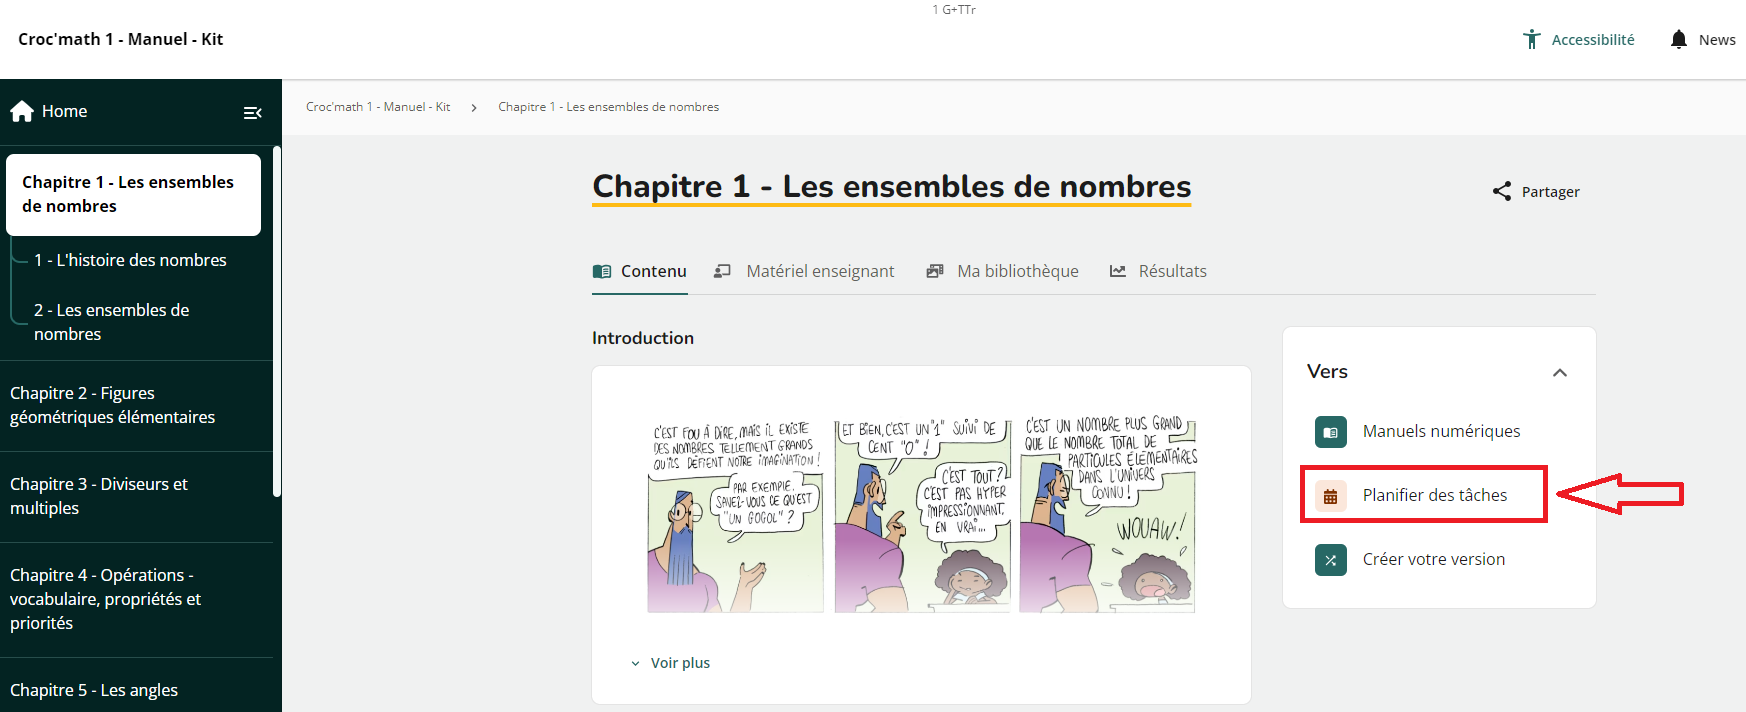Click the Partager button label
The image size is (1746, 712).
point(1551,192)
